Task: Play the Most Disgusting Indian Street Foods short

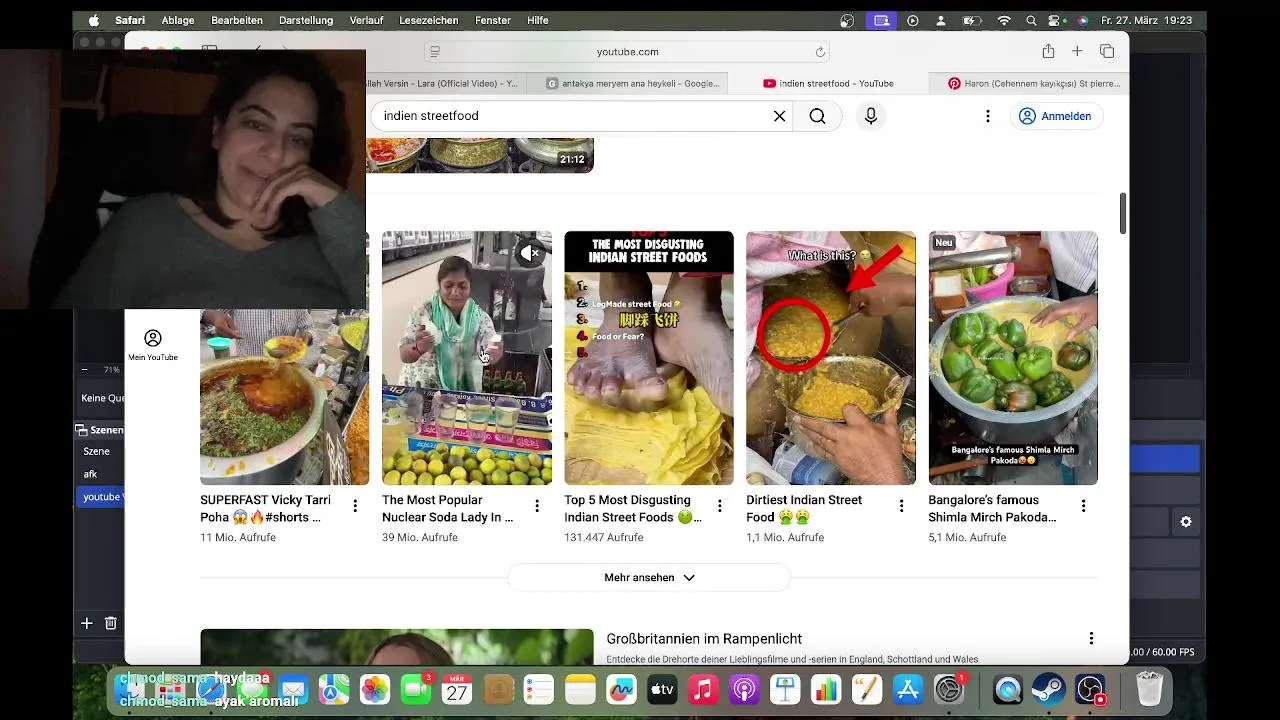Action: [649, 358]
